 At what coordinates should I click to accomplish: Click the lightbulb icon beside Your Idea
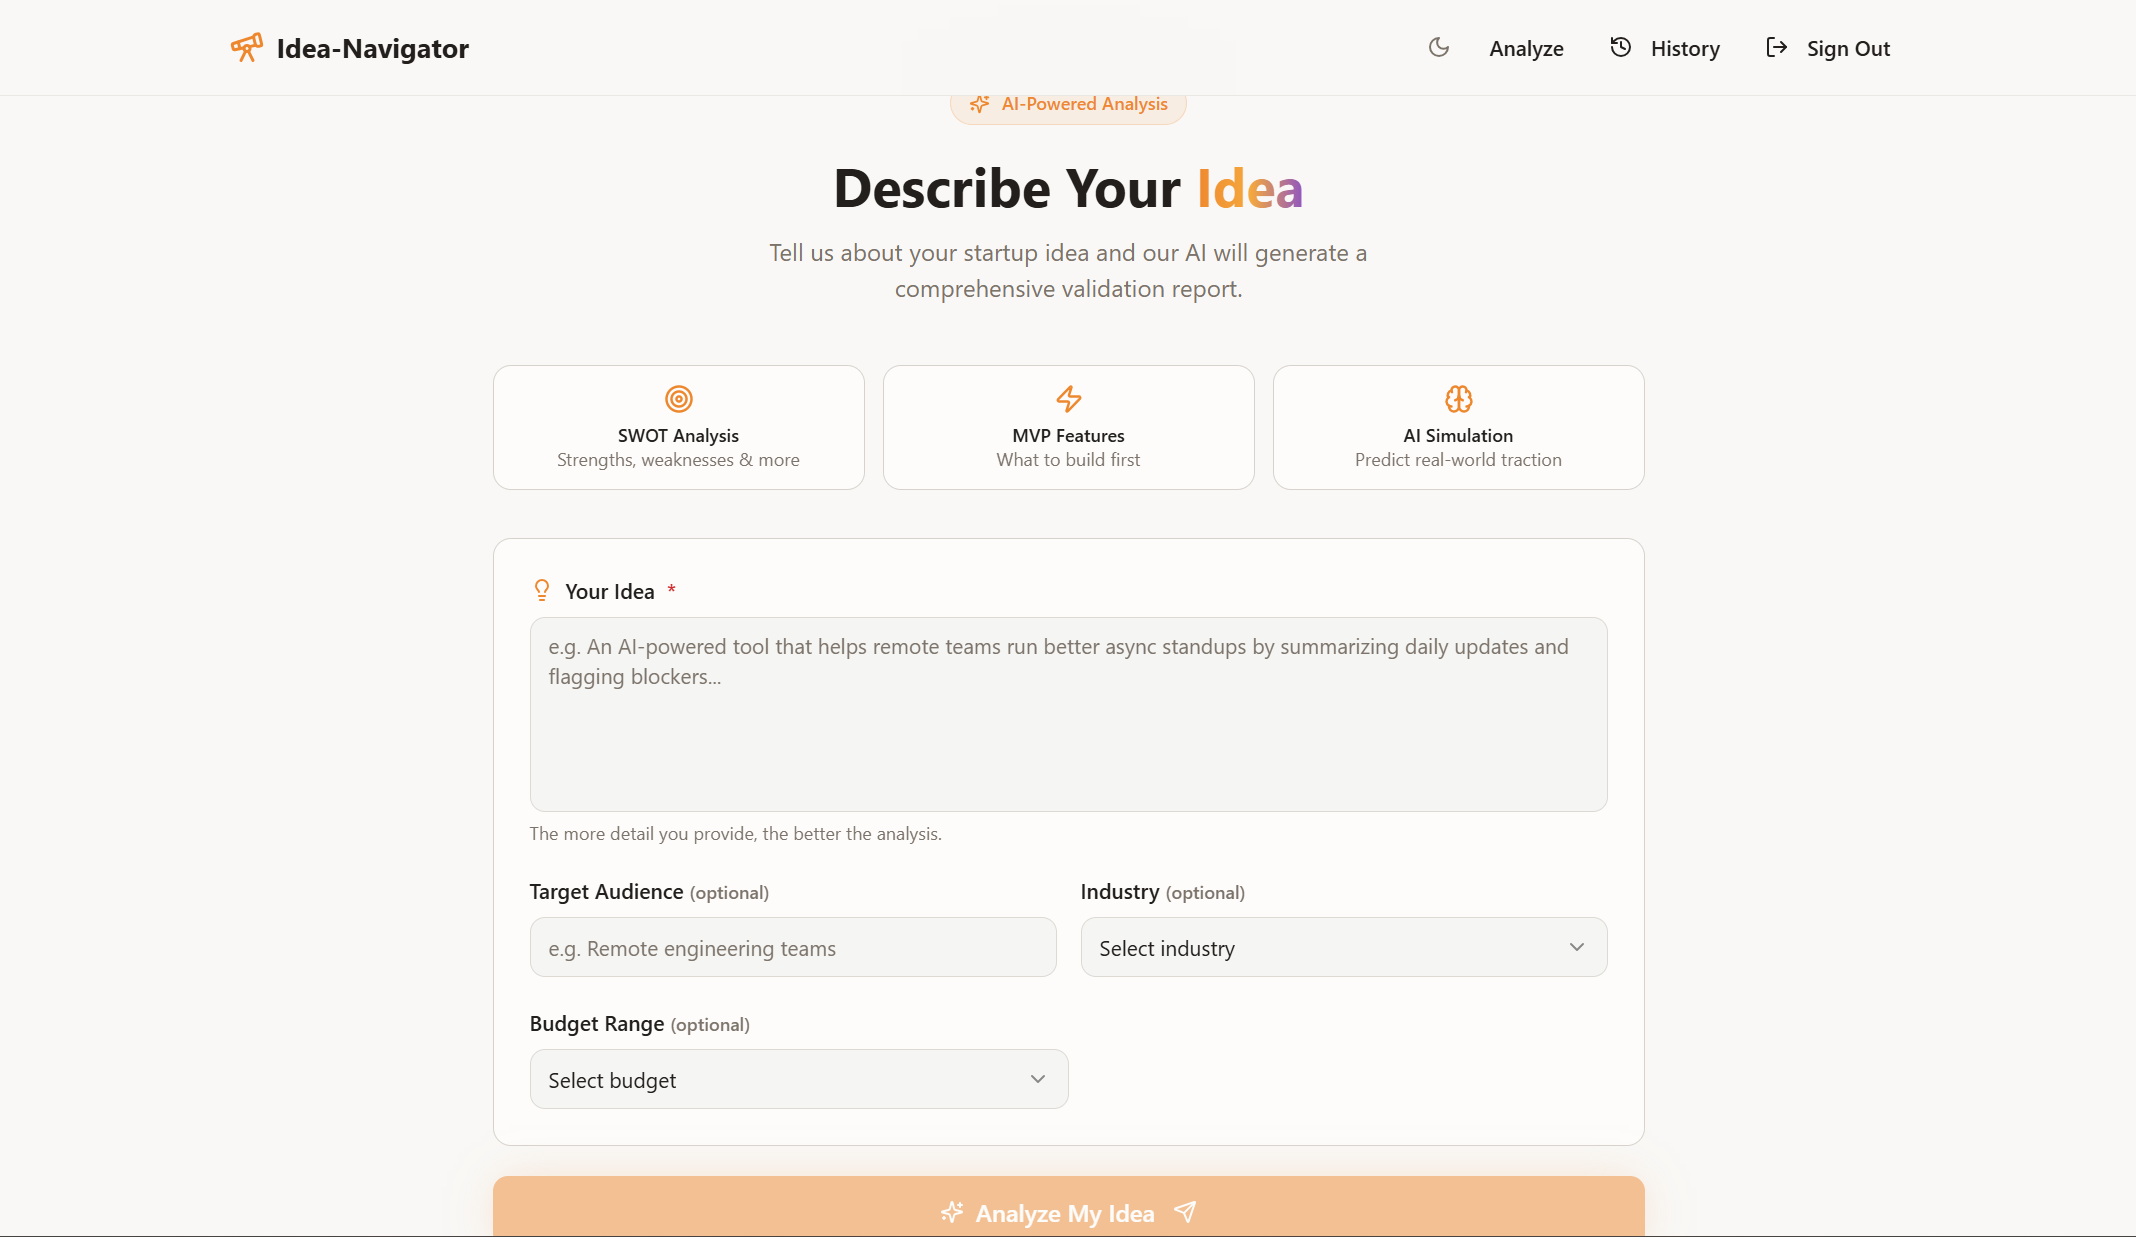pyautogui.click(x=542, y=590)
